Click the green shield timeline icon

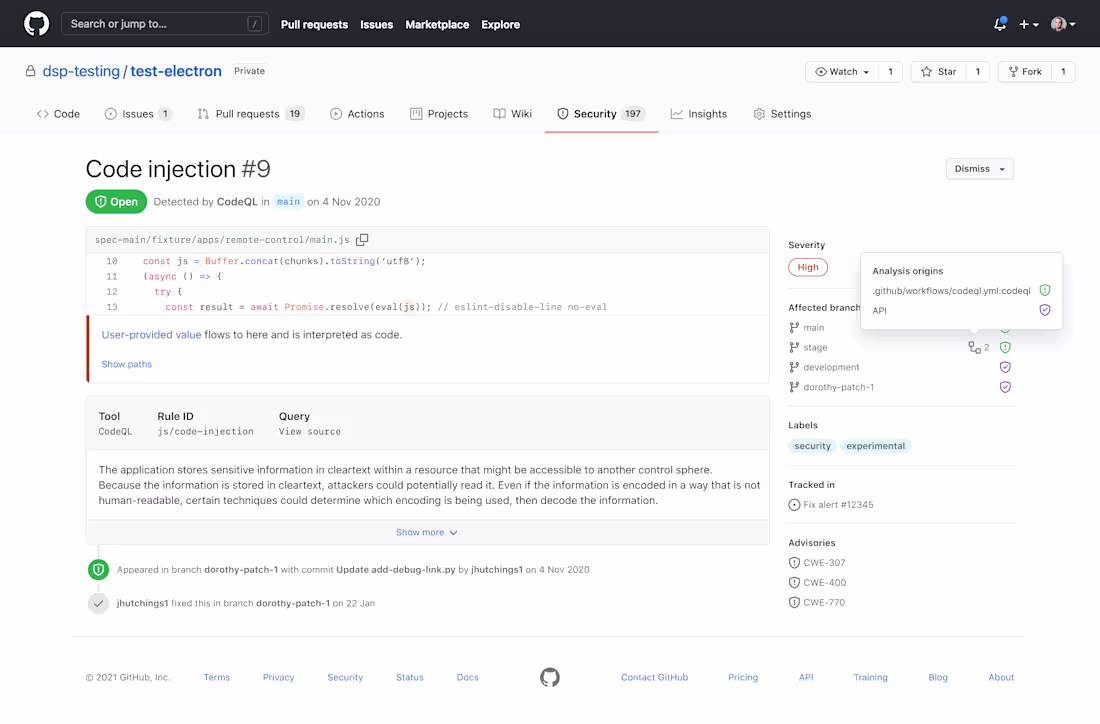(98, 570)
